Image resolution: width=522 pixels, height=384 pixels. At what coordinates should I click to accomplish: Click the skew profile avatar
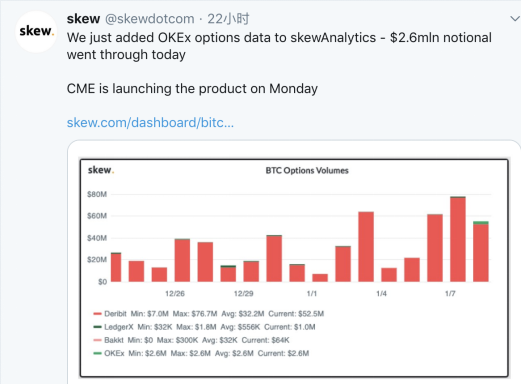click(x=35, y=32)
